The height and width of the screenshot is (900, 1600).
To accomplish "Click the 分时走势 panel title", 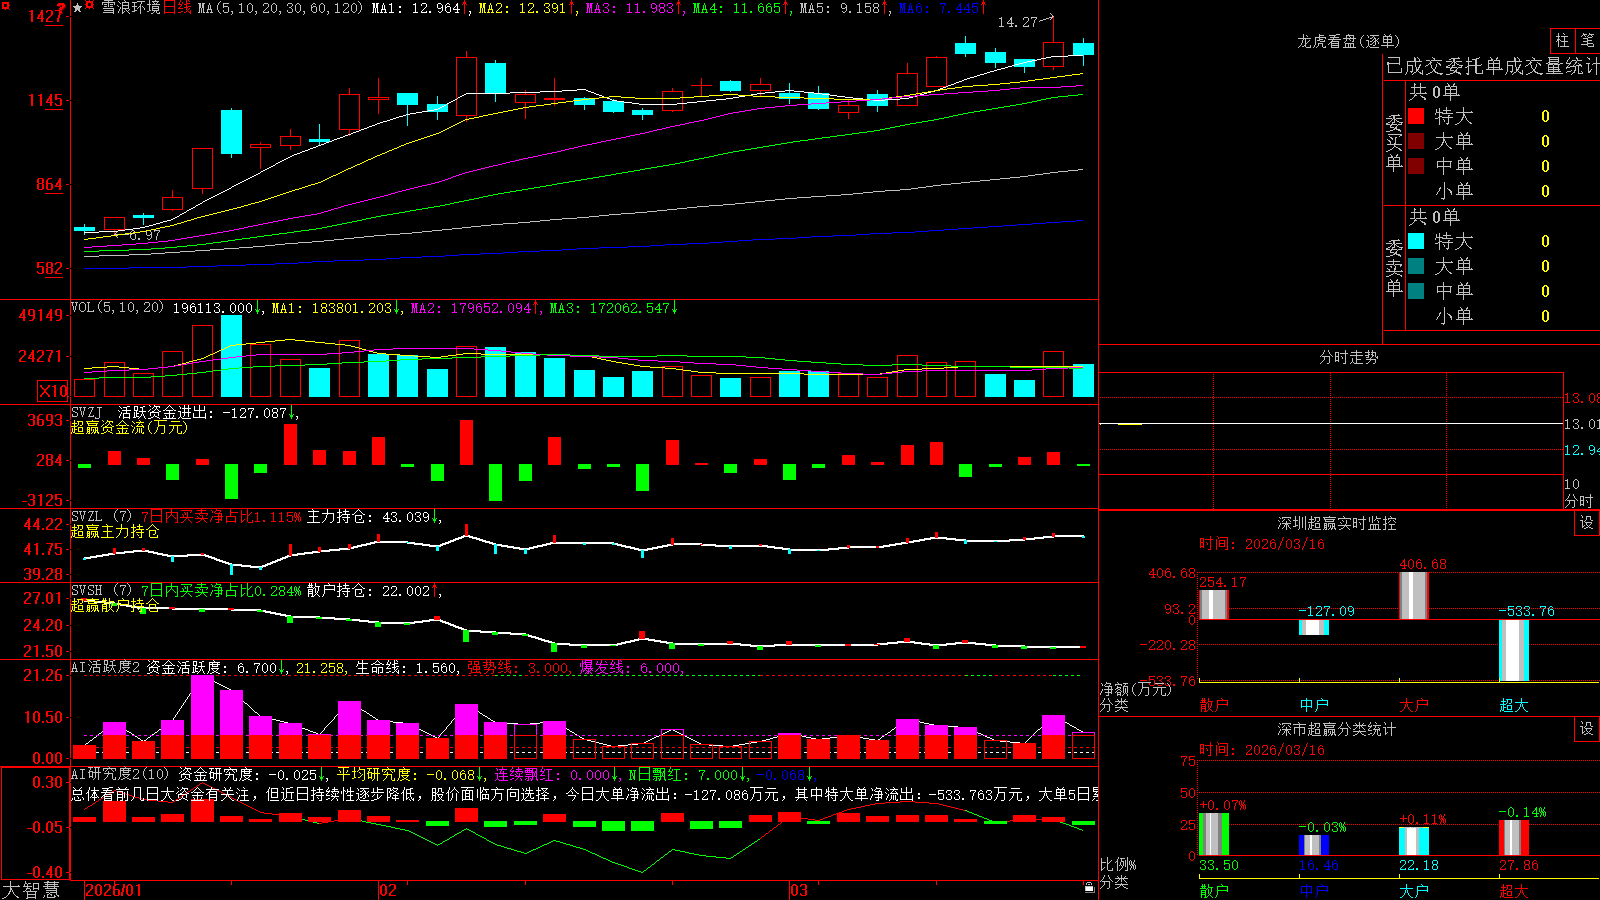I will [1349, 357].
